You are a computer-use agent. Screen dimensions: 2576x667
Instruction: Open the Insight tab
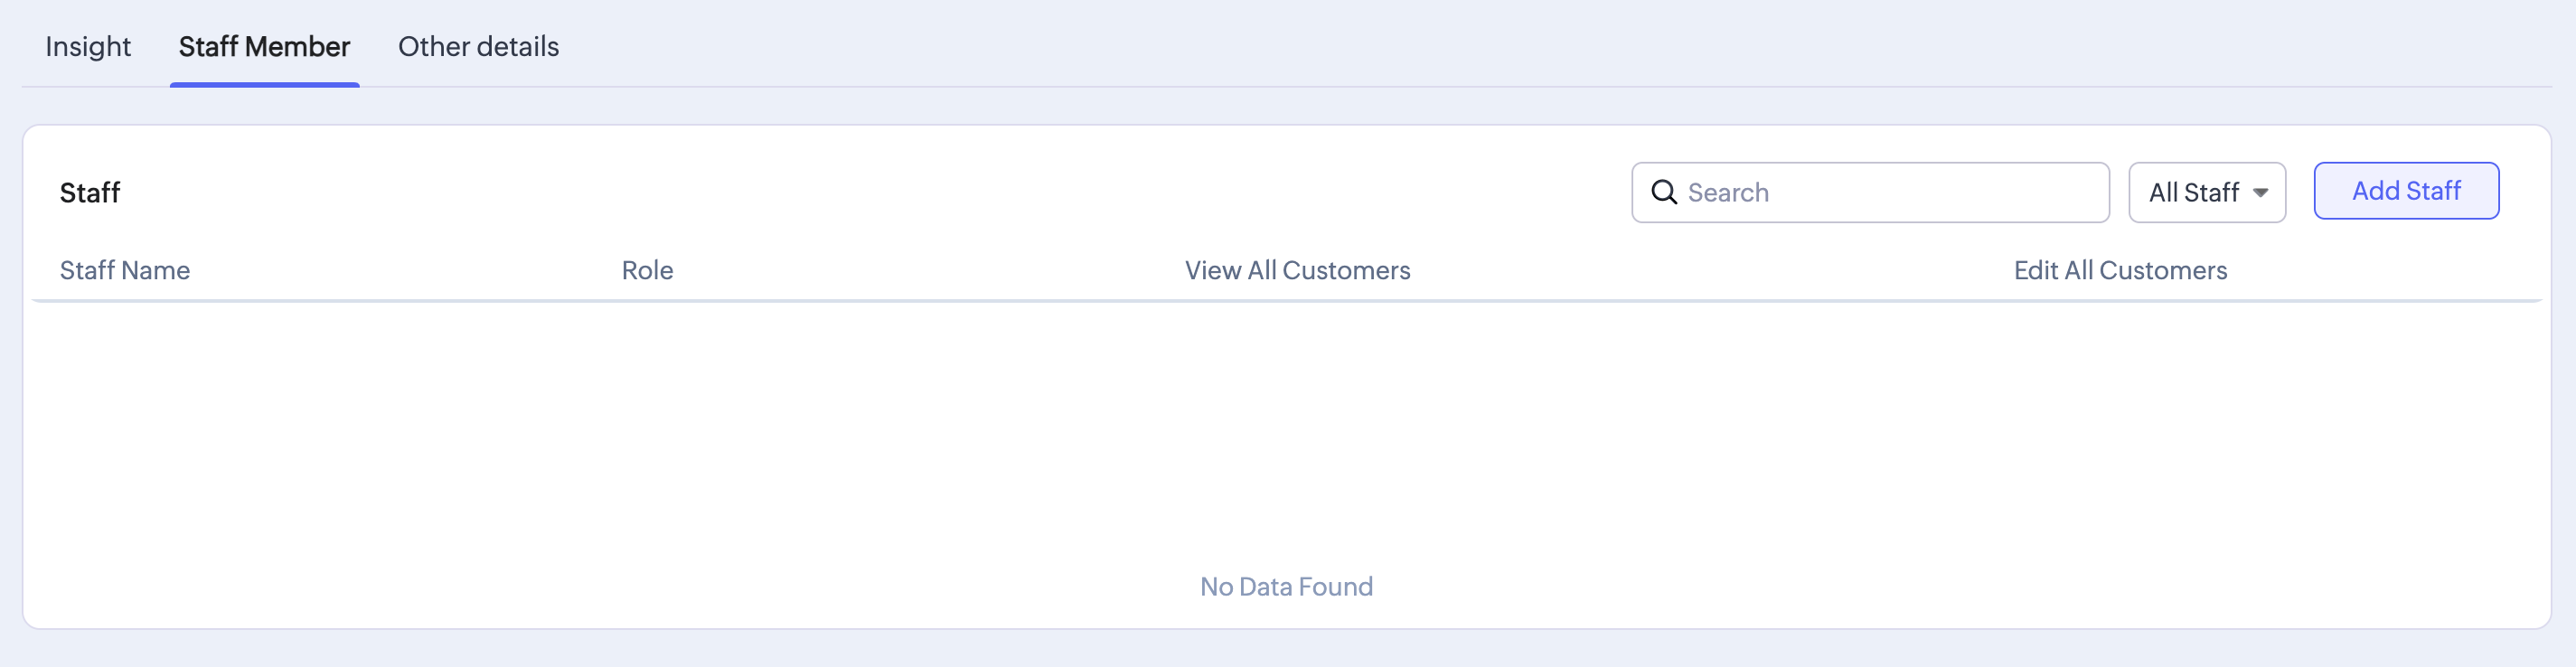tap(88, 46)
